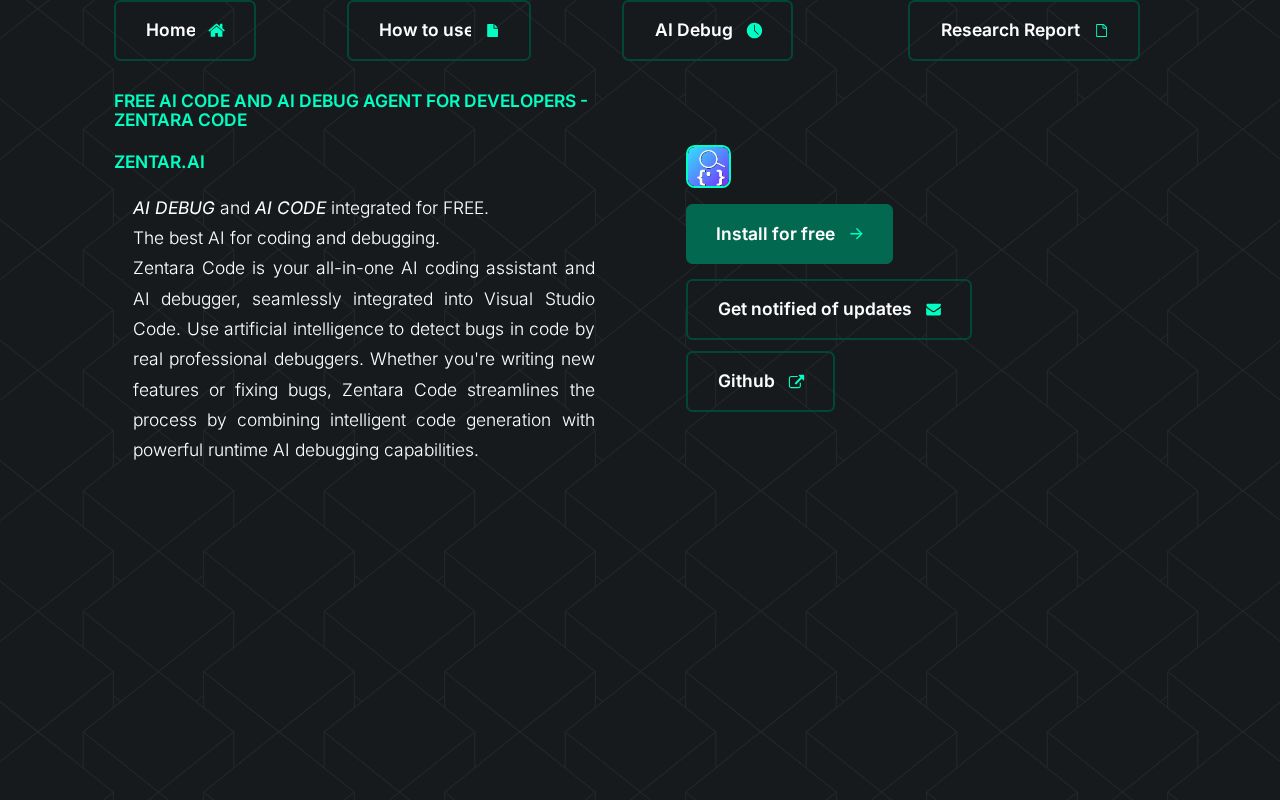Open the Github link
Screen dimensions: 1280x800
(x=760, y=381)
